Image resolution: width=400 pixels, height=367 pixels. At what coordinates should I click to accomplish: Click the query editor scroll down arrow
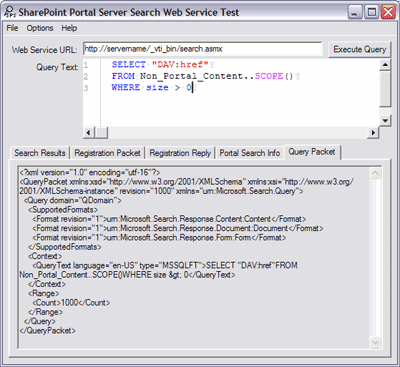pos(385,120)
